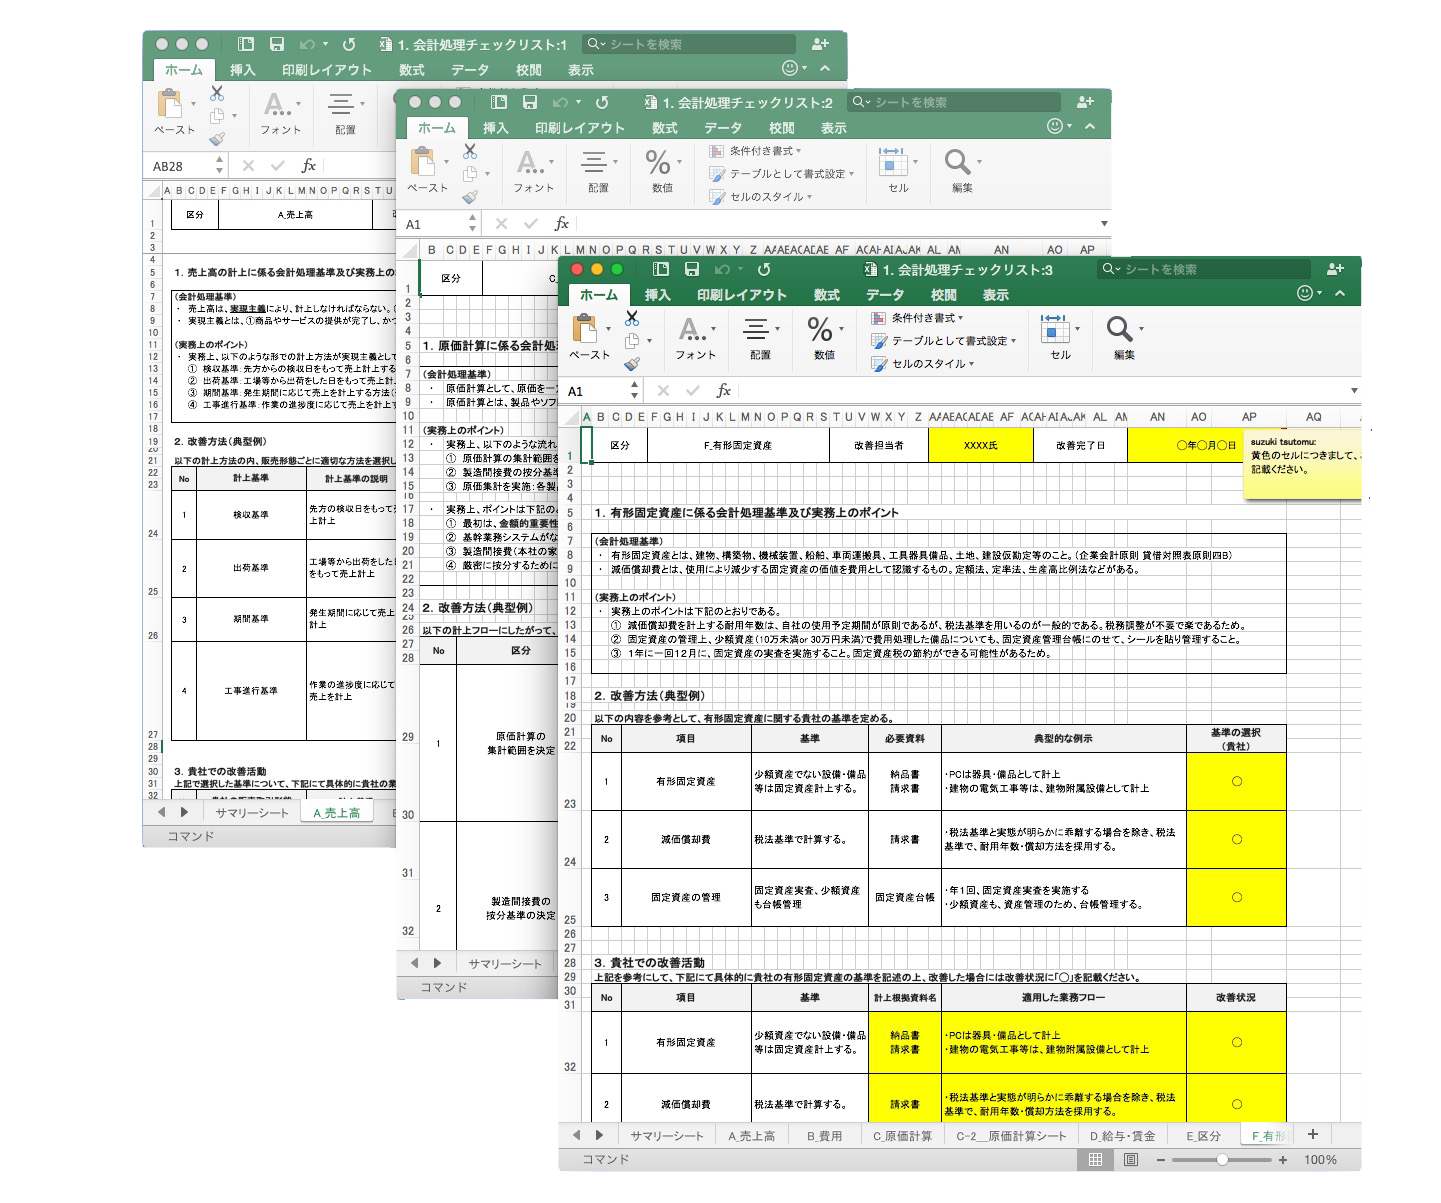
Task: Switch to B_費用 sheet tab in checklist:3
Action: click(x=824, y=1136)
